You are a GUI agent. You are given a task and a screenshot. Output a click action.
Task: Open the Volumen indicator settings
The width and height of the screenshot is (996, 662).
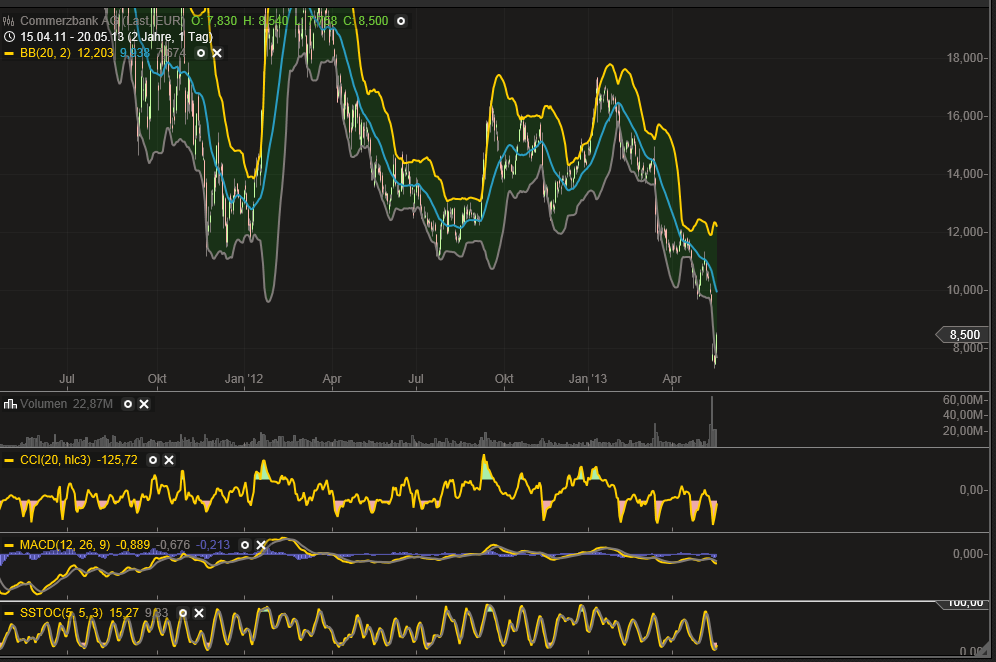[127, 404]
